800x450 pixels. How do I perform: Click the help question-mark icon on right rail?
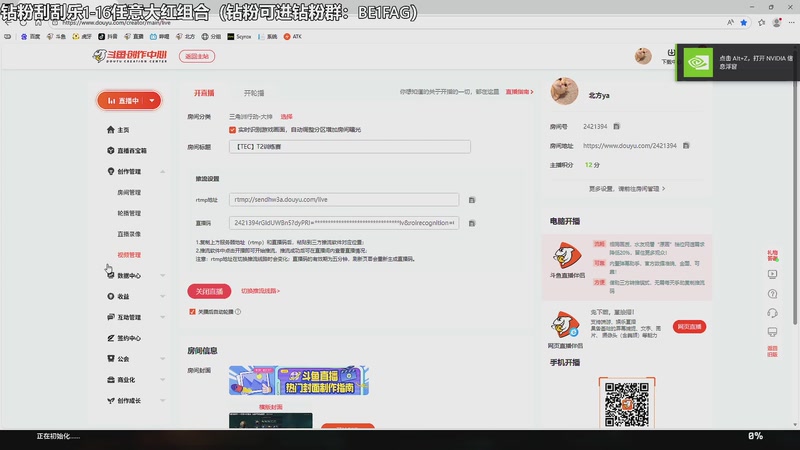pos(772,294)
